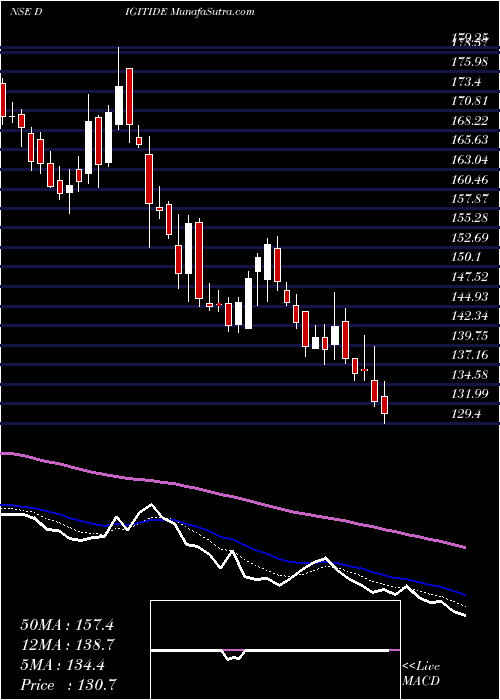This screenshot has height=700, width=500.
Task: Select the 152.69 price axis label
Action: click(470, 238)
